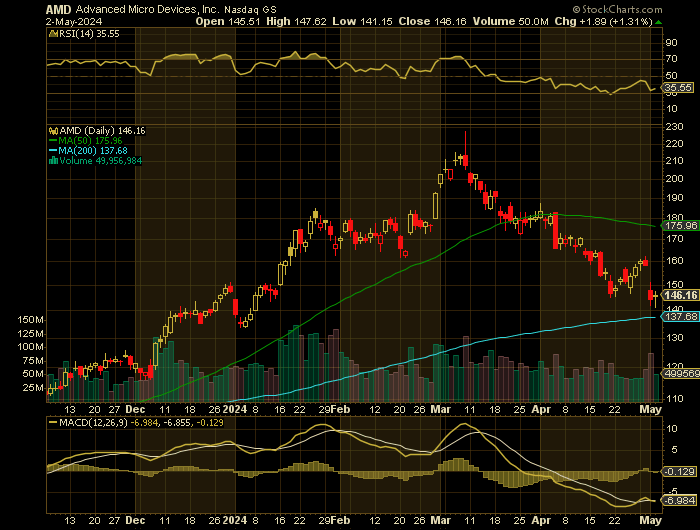Click the MA(200) 137.68 legend text

93,151
